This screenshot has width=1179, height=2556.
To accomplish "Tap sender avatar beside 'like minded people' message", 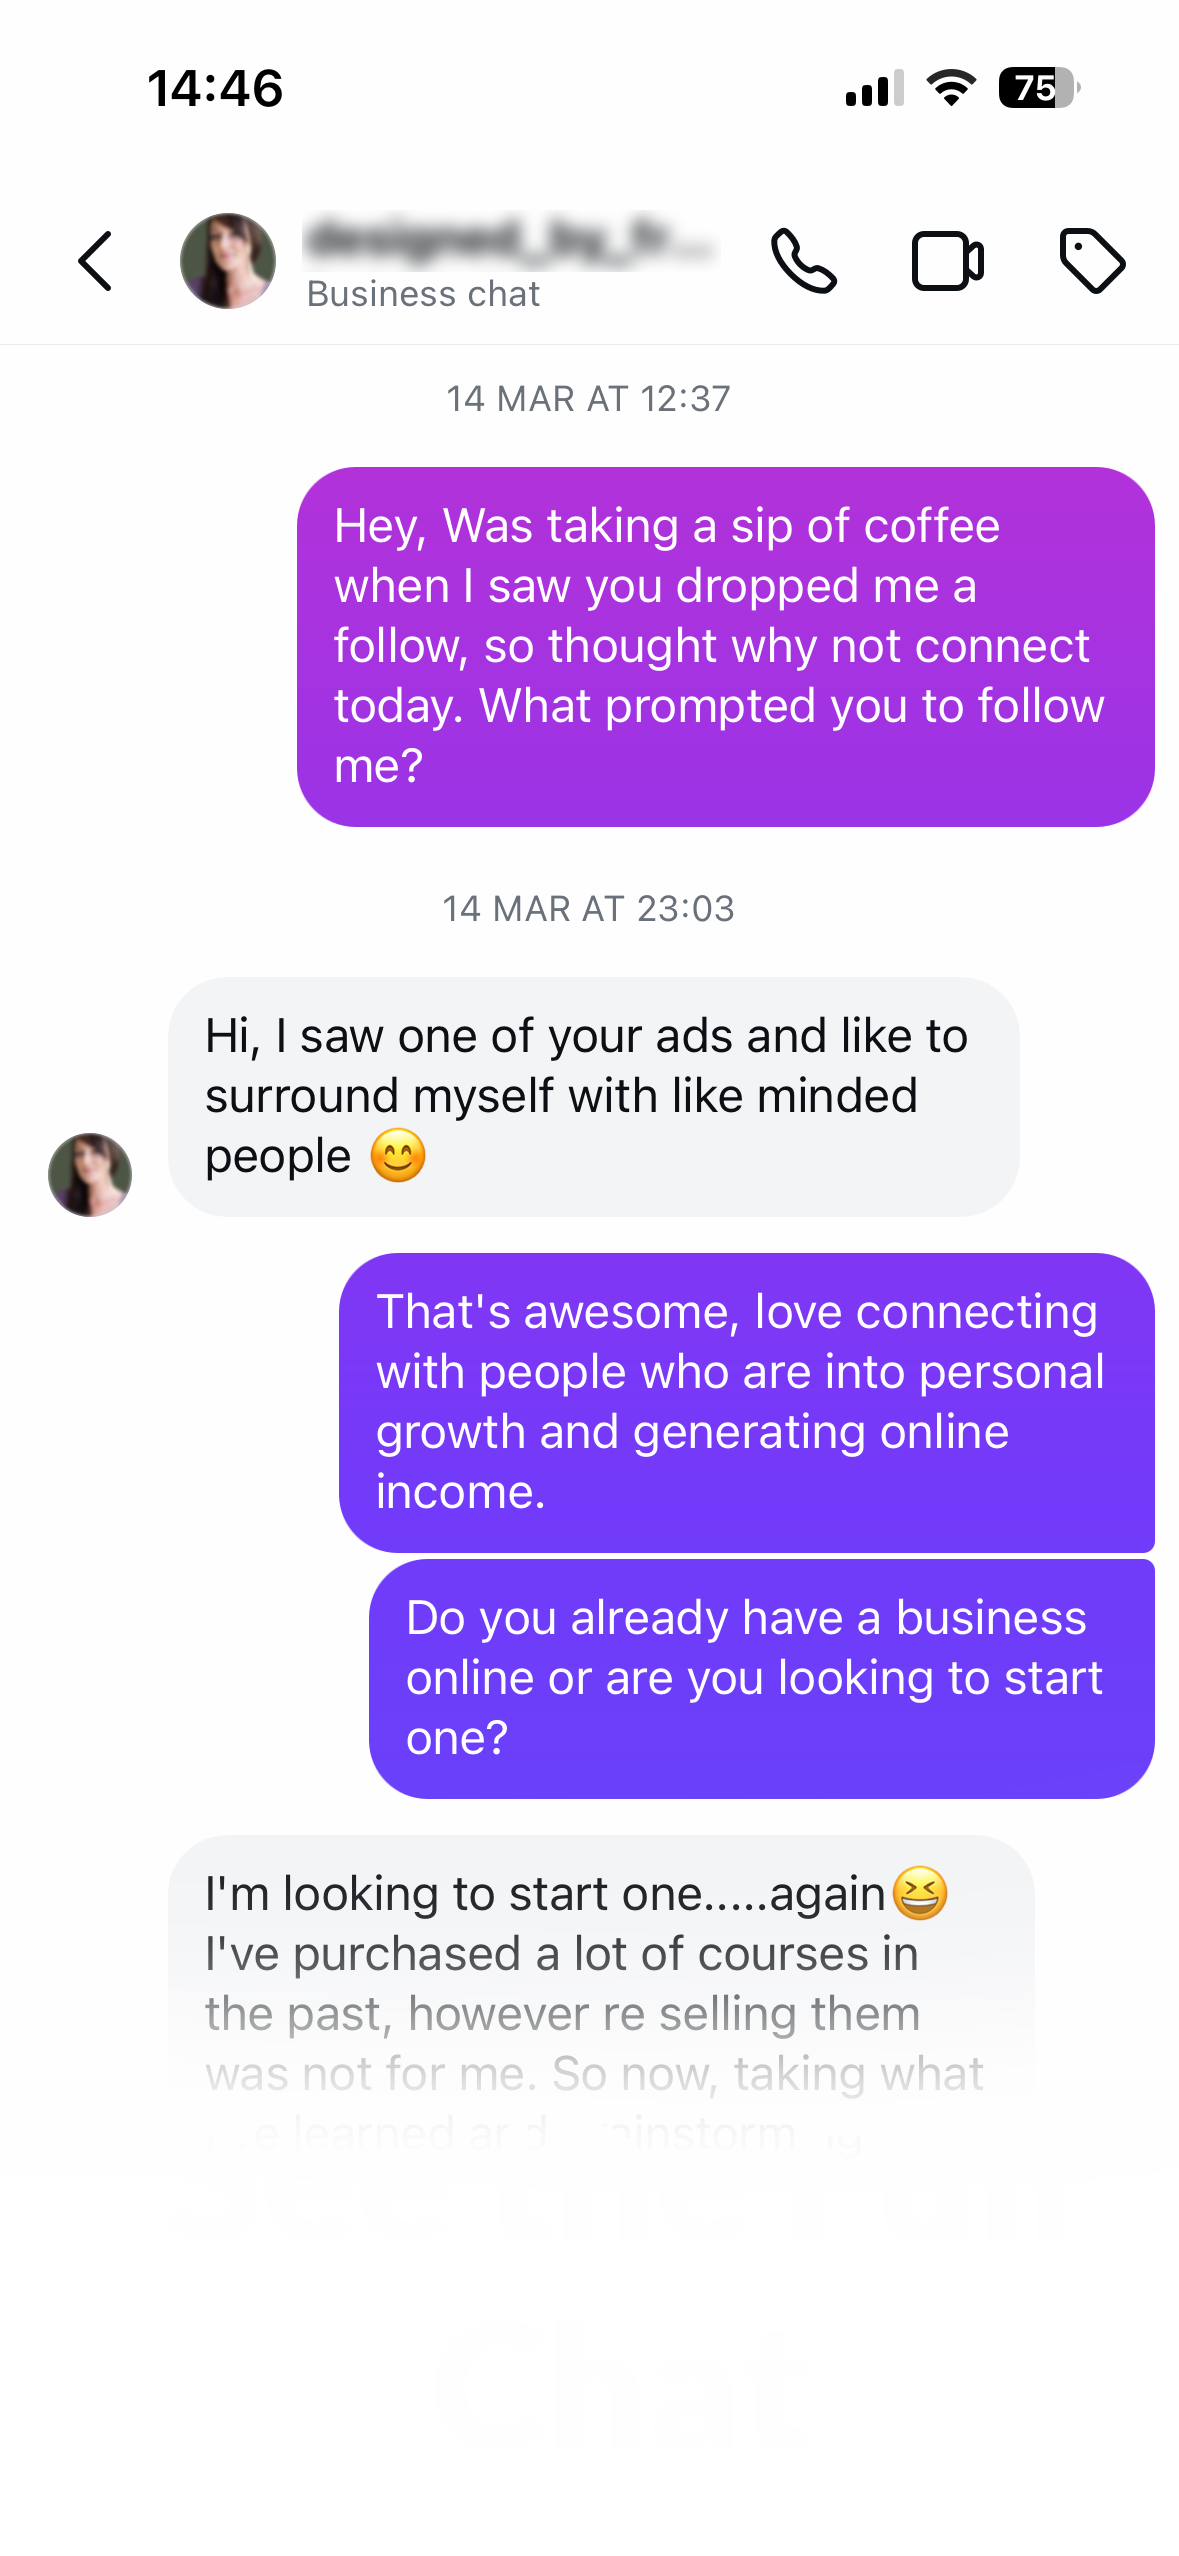I will tap(90, 1174).
